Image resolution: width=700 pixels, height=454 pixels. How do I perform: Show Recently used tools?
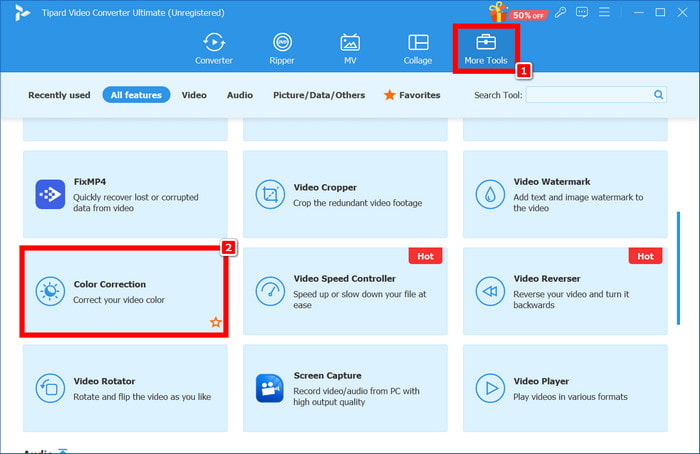pyautogui.click(x=59, y=95)
